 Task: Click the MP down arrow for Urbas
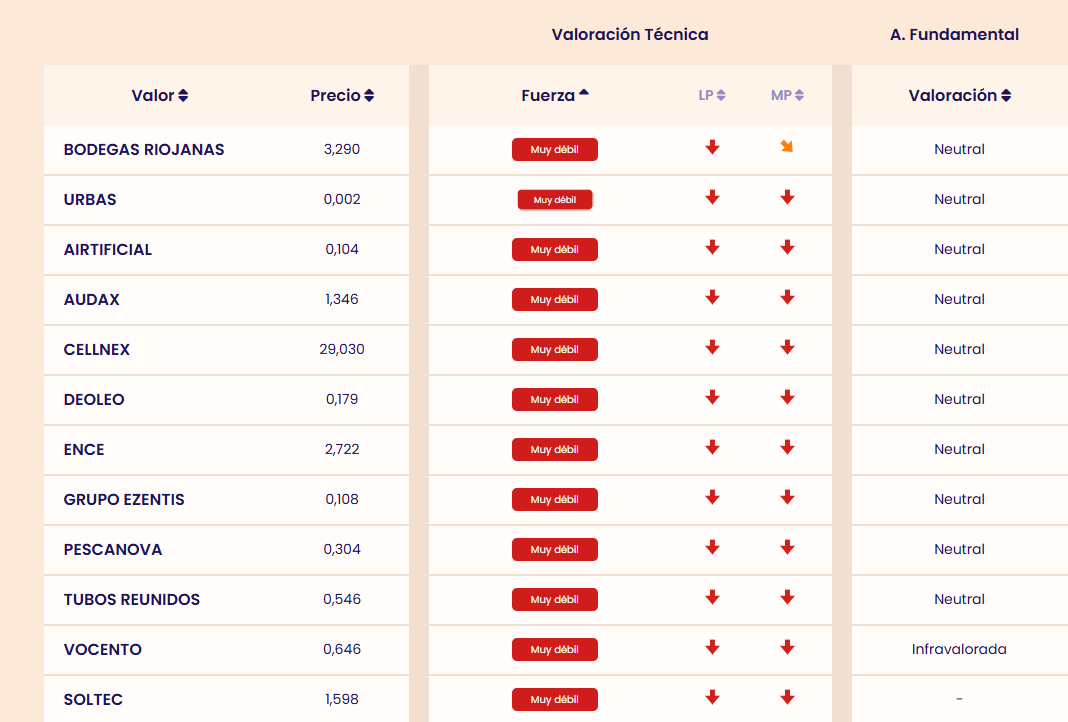click(x=787, y=198)
